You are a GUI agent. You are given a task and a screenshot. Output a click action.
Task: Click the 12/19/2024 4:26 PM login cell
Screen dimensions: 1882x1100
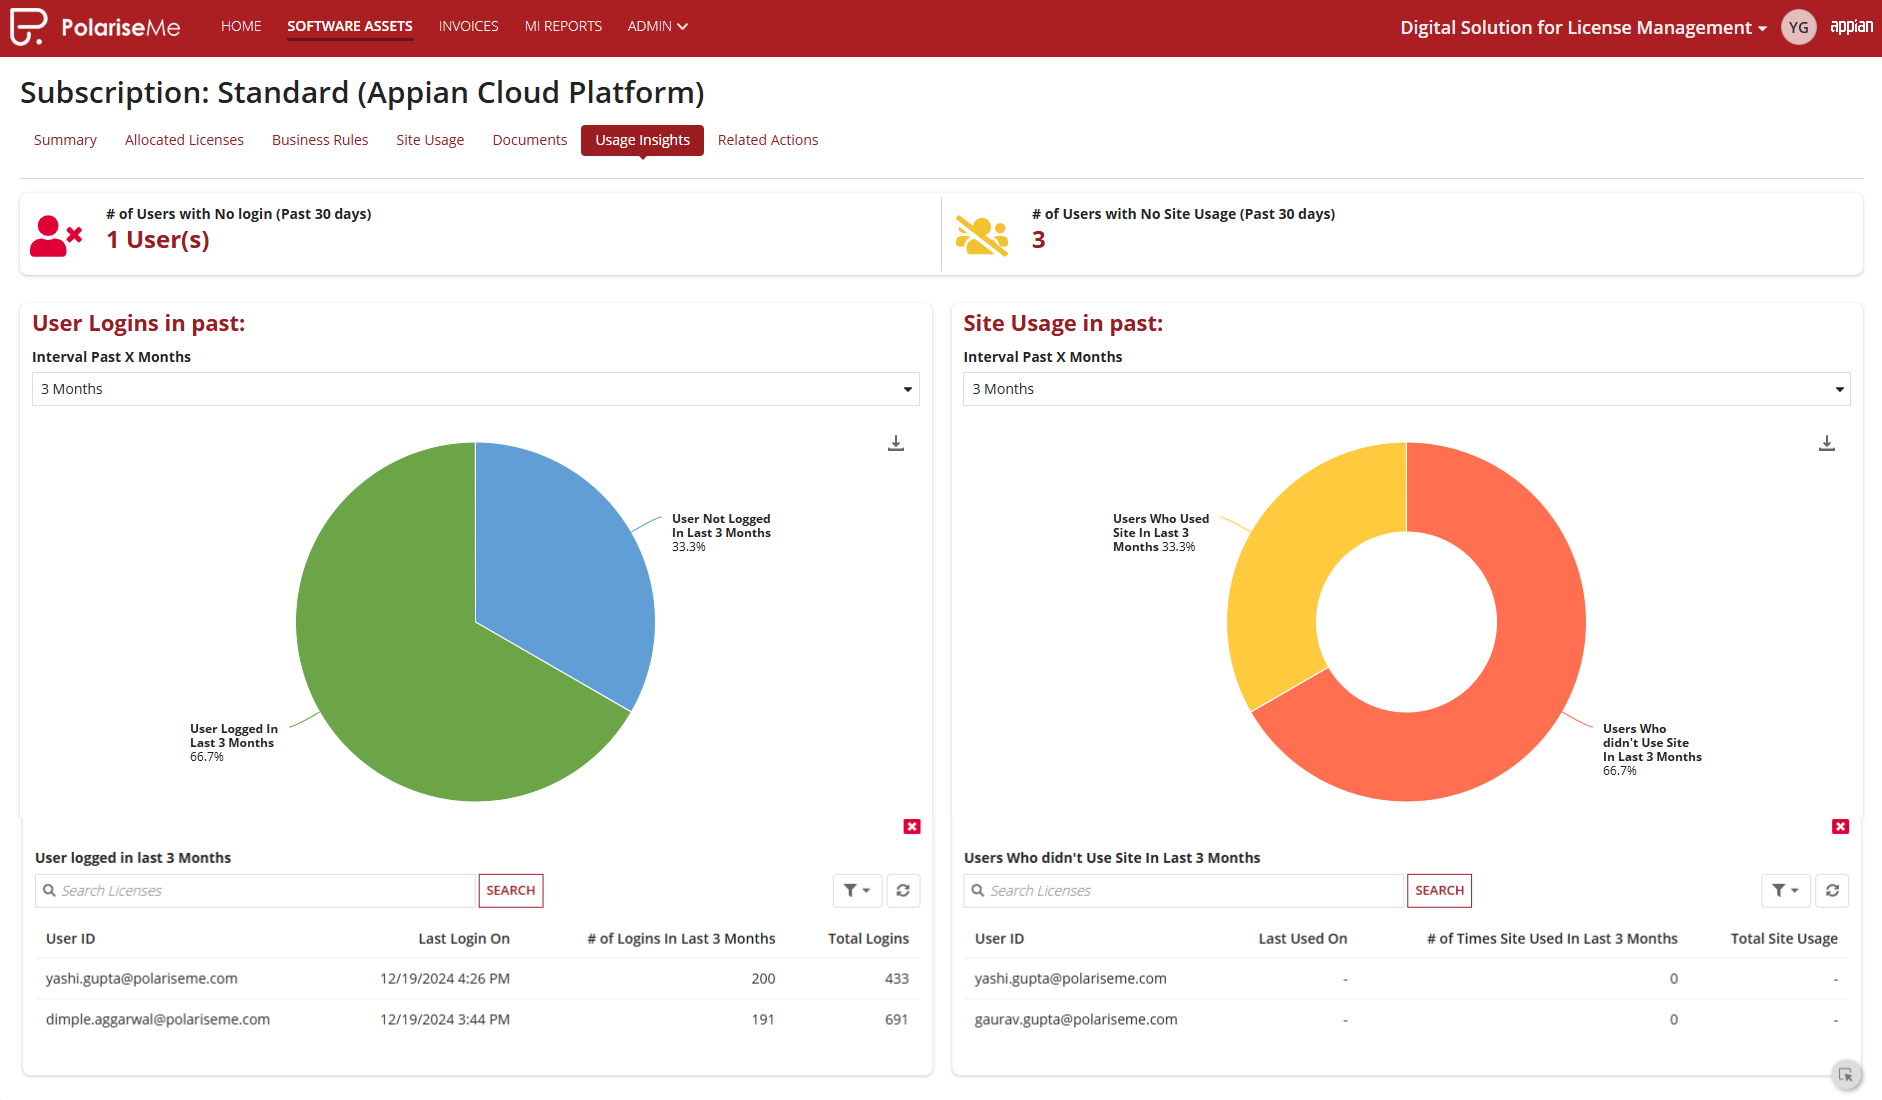(445, 978)
